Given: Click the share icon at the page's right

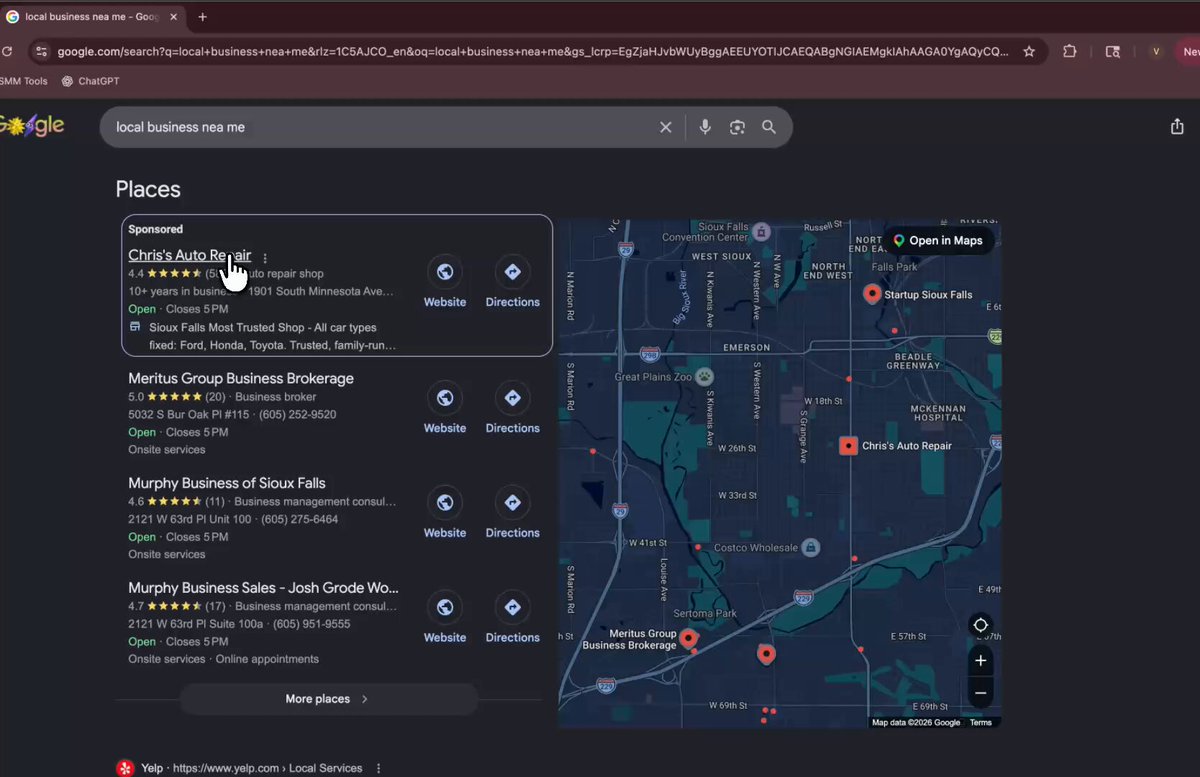Looking at the screenshot, I should [x=1177, y=127].
